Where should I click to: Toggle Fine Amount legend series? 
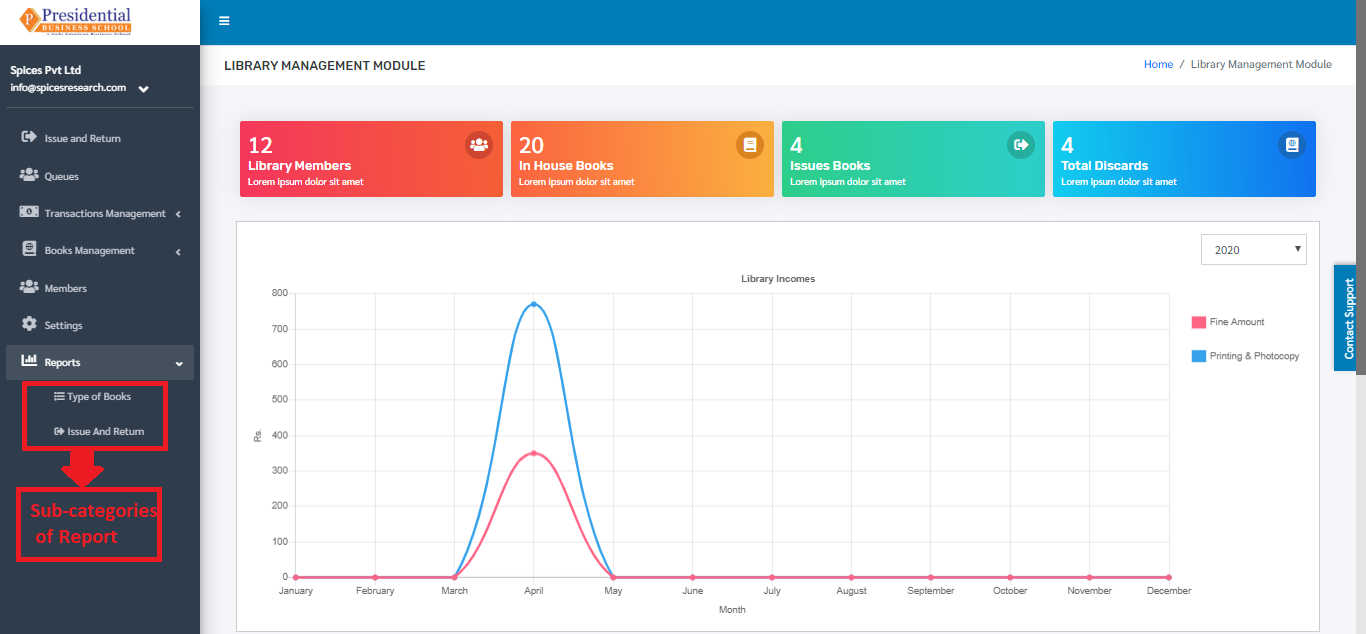1228,322
